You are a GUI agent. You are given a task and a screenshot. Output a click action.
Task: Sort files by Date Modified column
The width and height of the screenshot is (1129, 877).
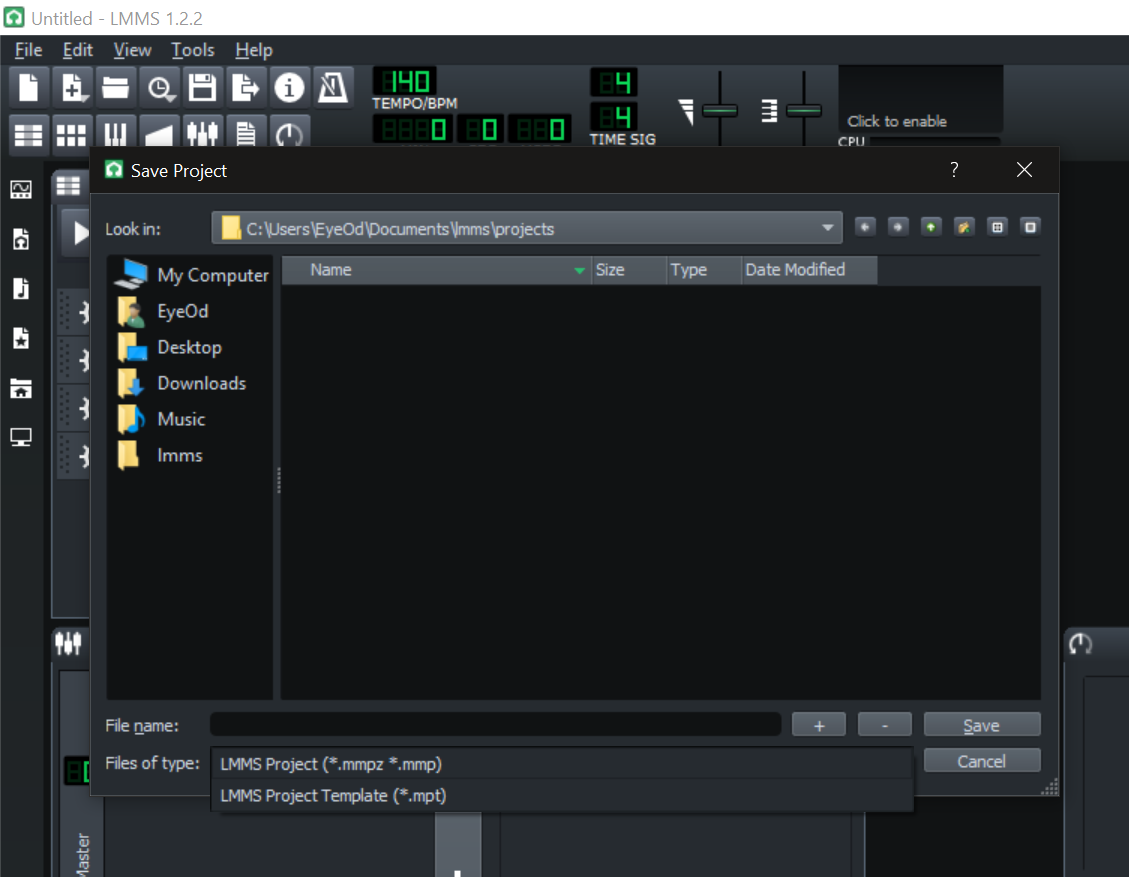[809, 270]
